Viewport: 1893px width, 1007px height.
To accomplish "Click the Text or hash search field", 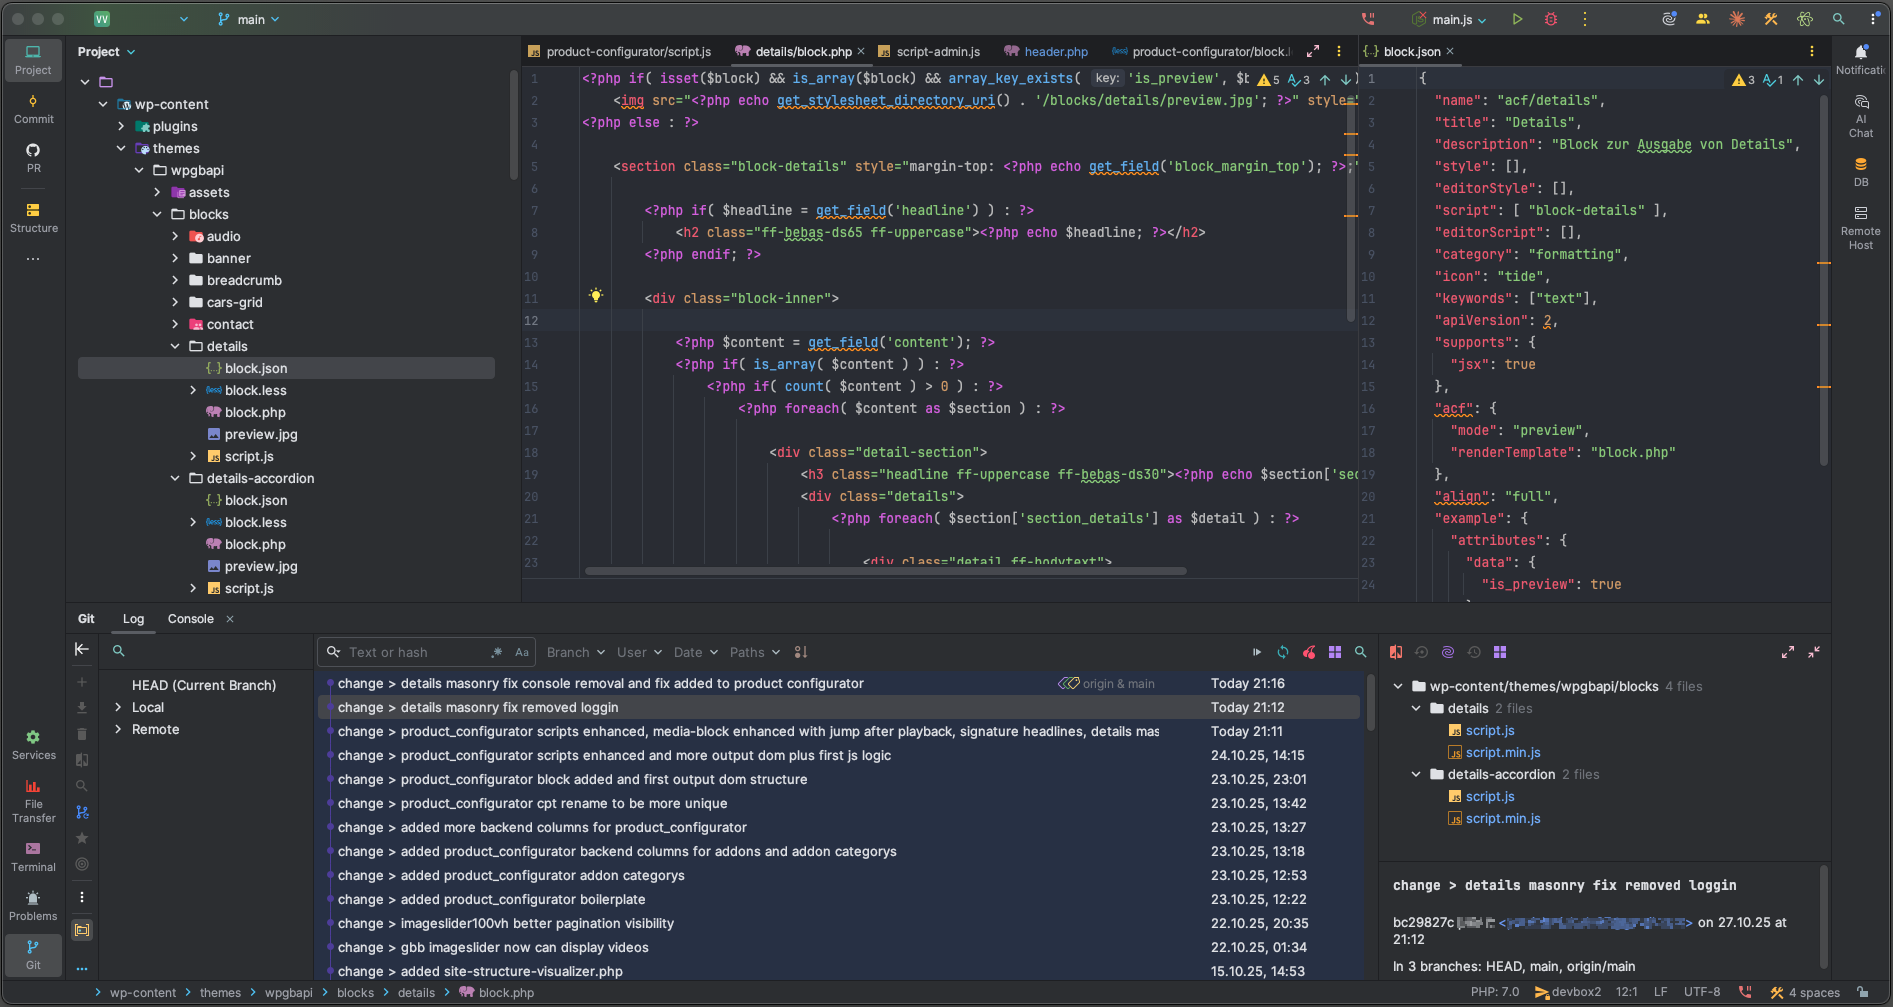I will click(410, 652).
